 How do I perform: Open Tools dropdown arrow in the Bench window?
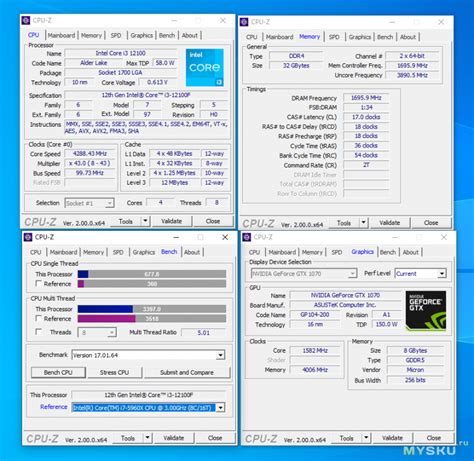tap(147, 438)
